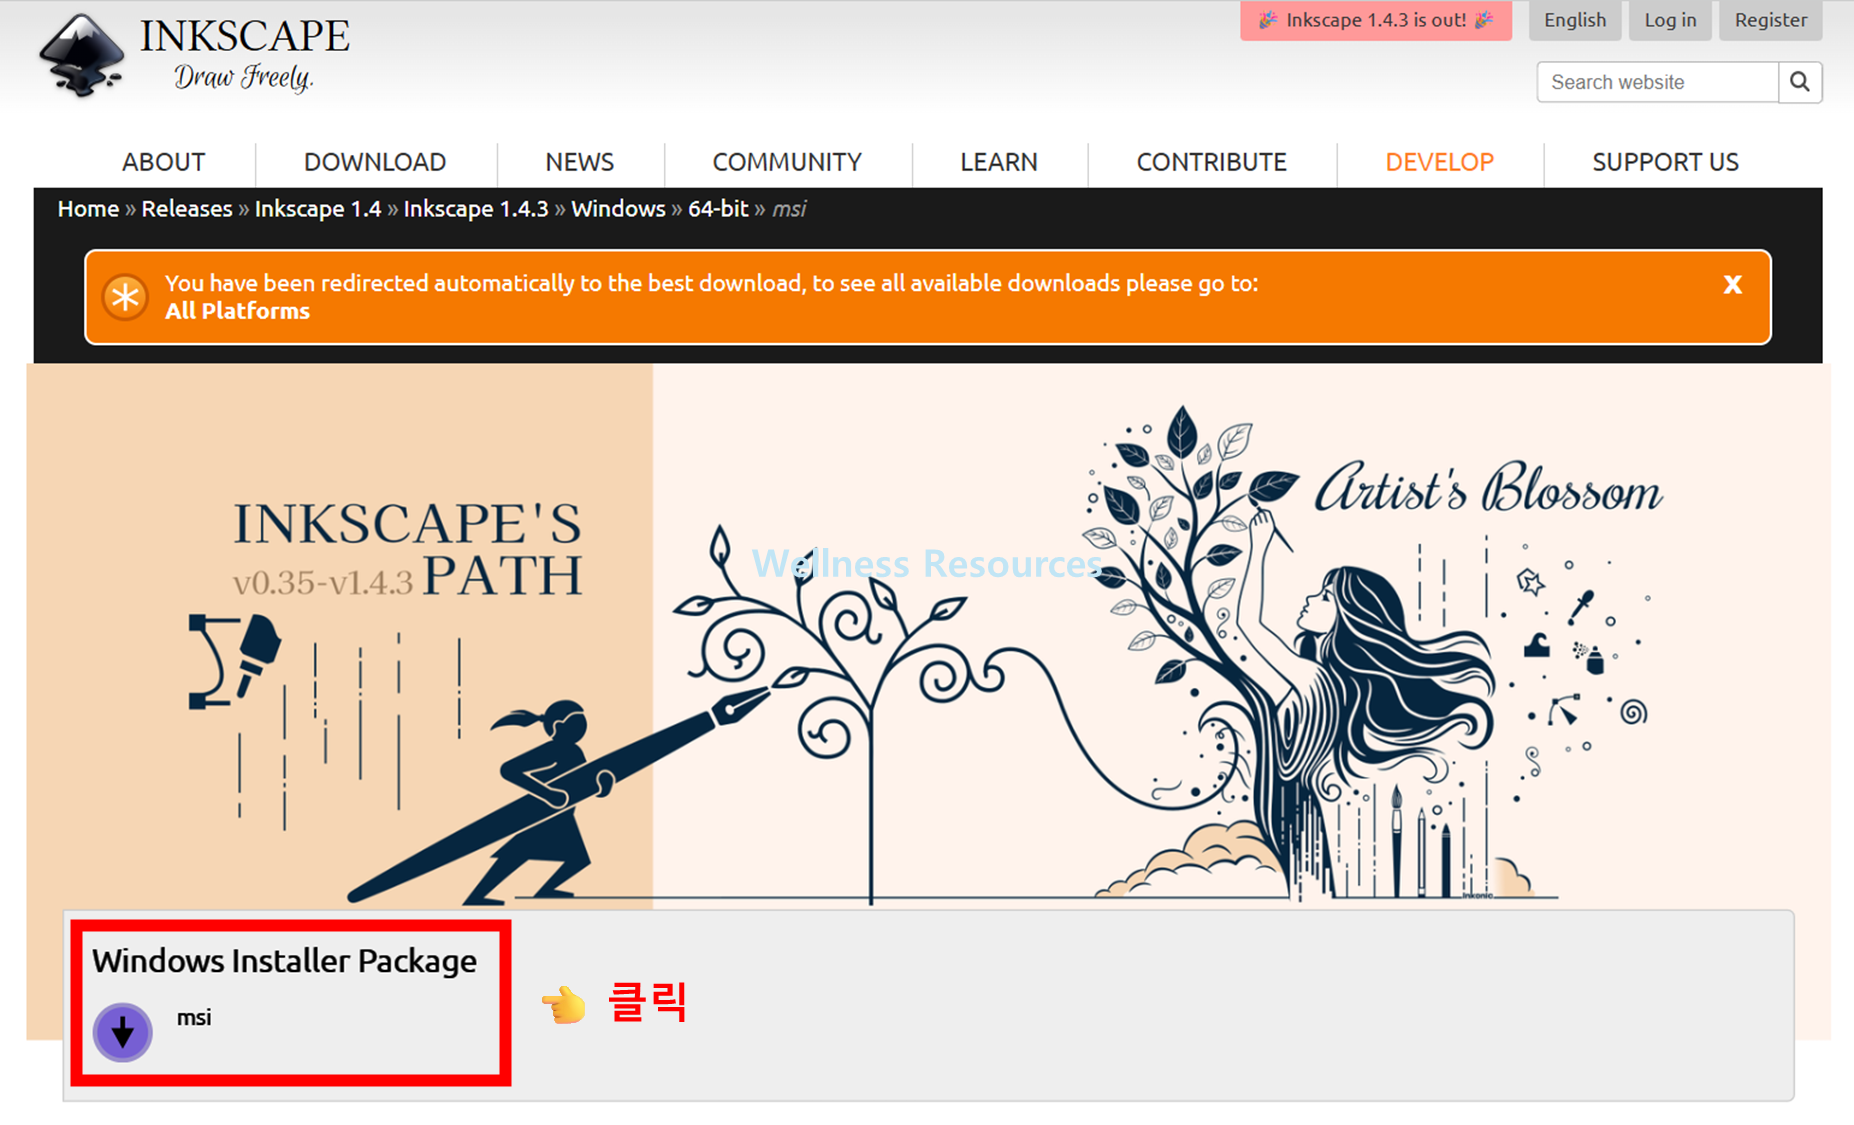Open the ABOUT menu
Image resolution: width=1854 pixels, height=1125 pixels.
163,162
